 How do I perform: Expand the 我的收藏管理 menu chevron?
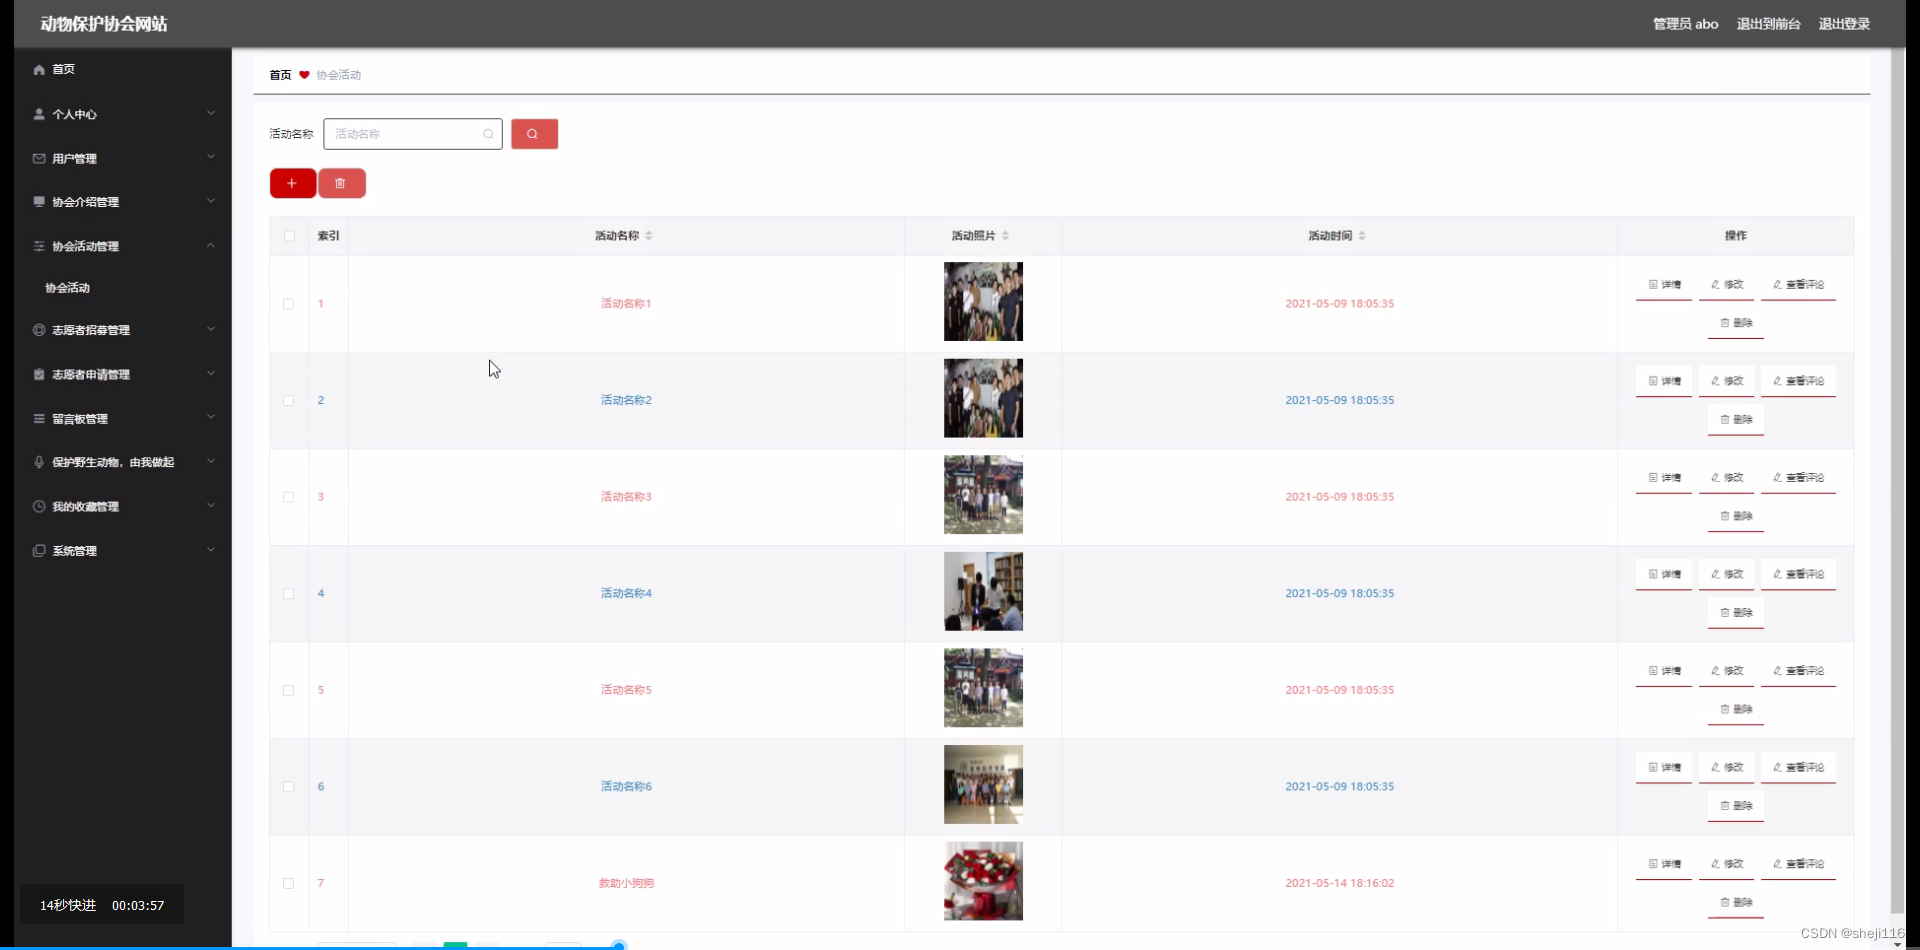211,505
